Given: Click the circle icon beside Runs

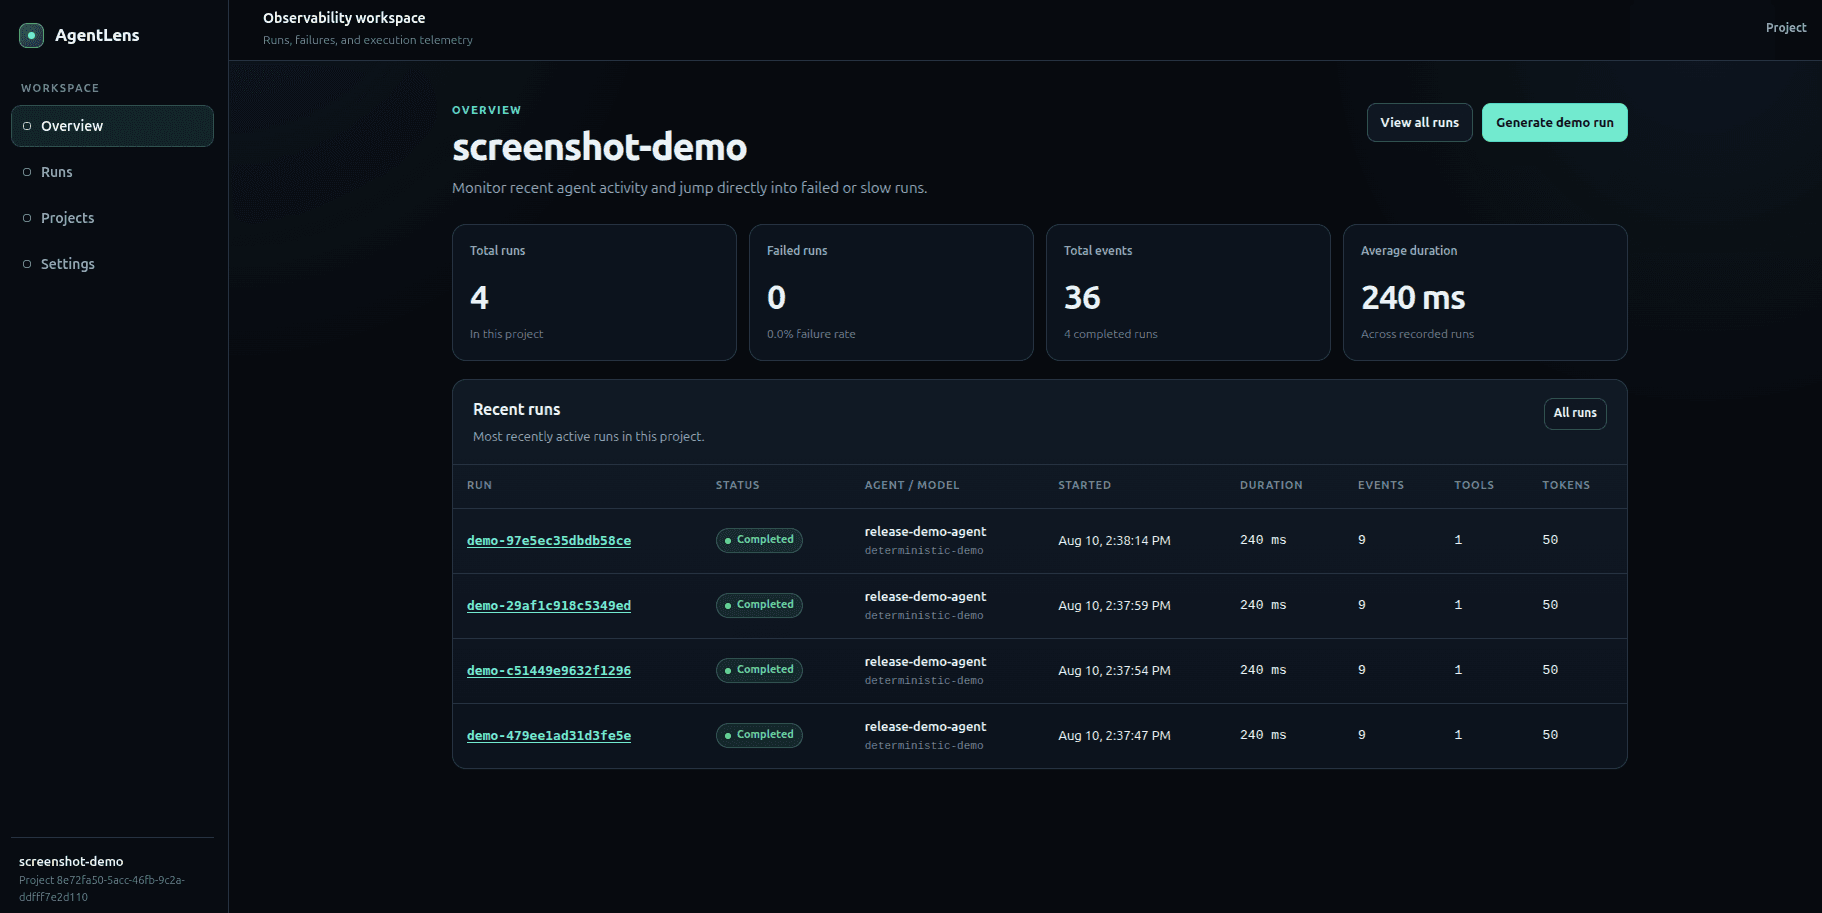Looking at the screenshot, I should pos(27,172).
